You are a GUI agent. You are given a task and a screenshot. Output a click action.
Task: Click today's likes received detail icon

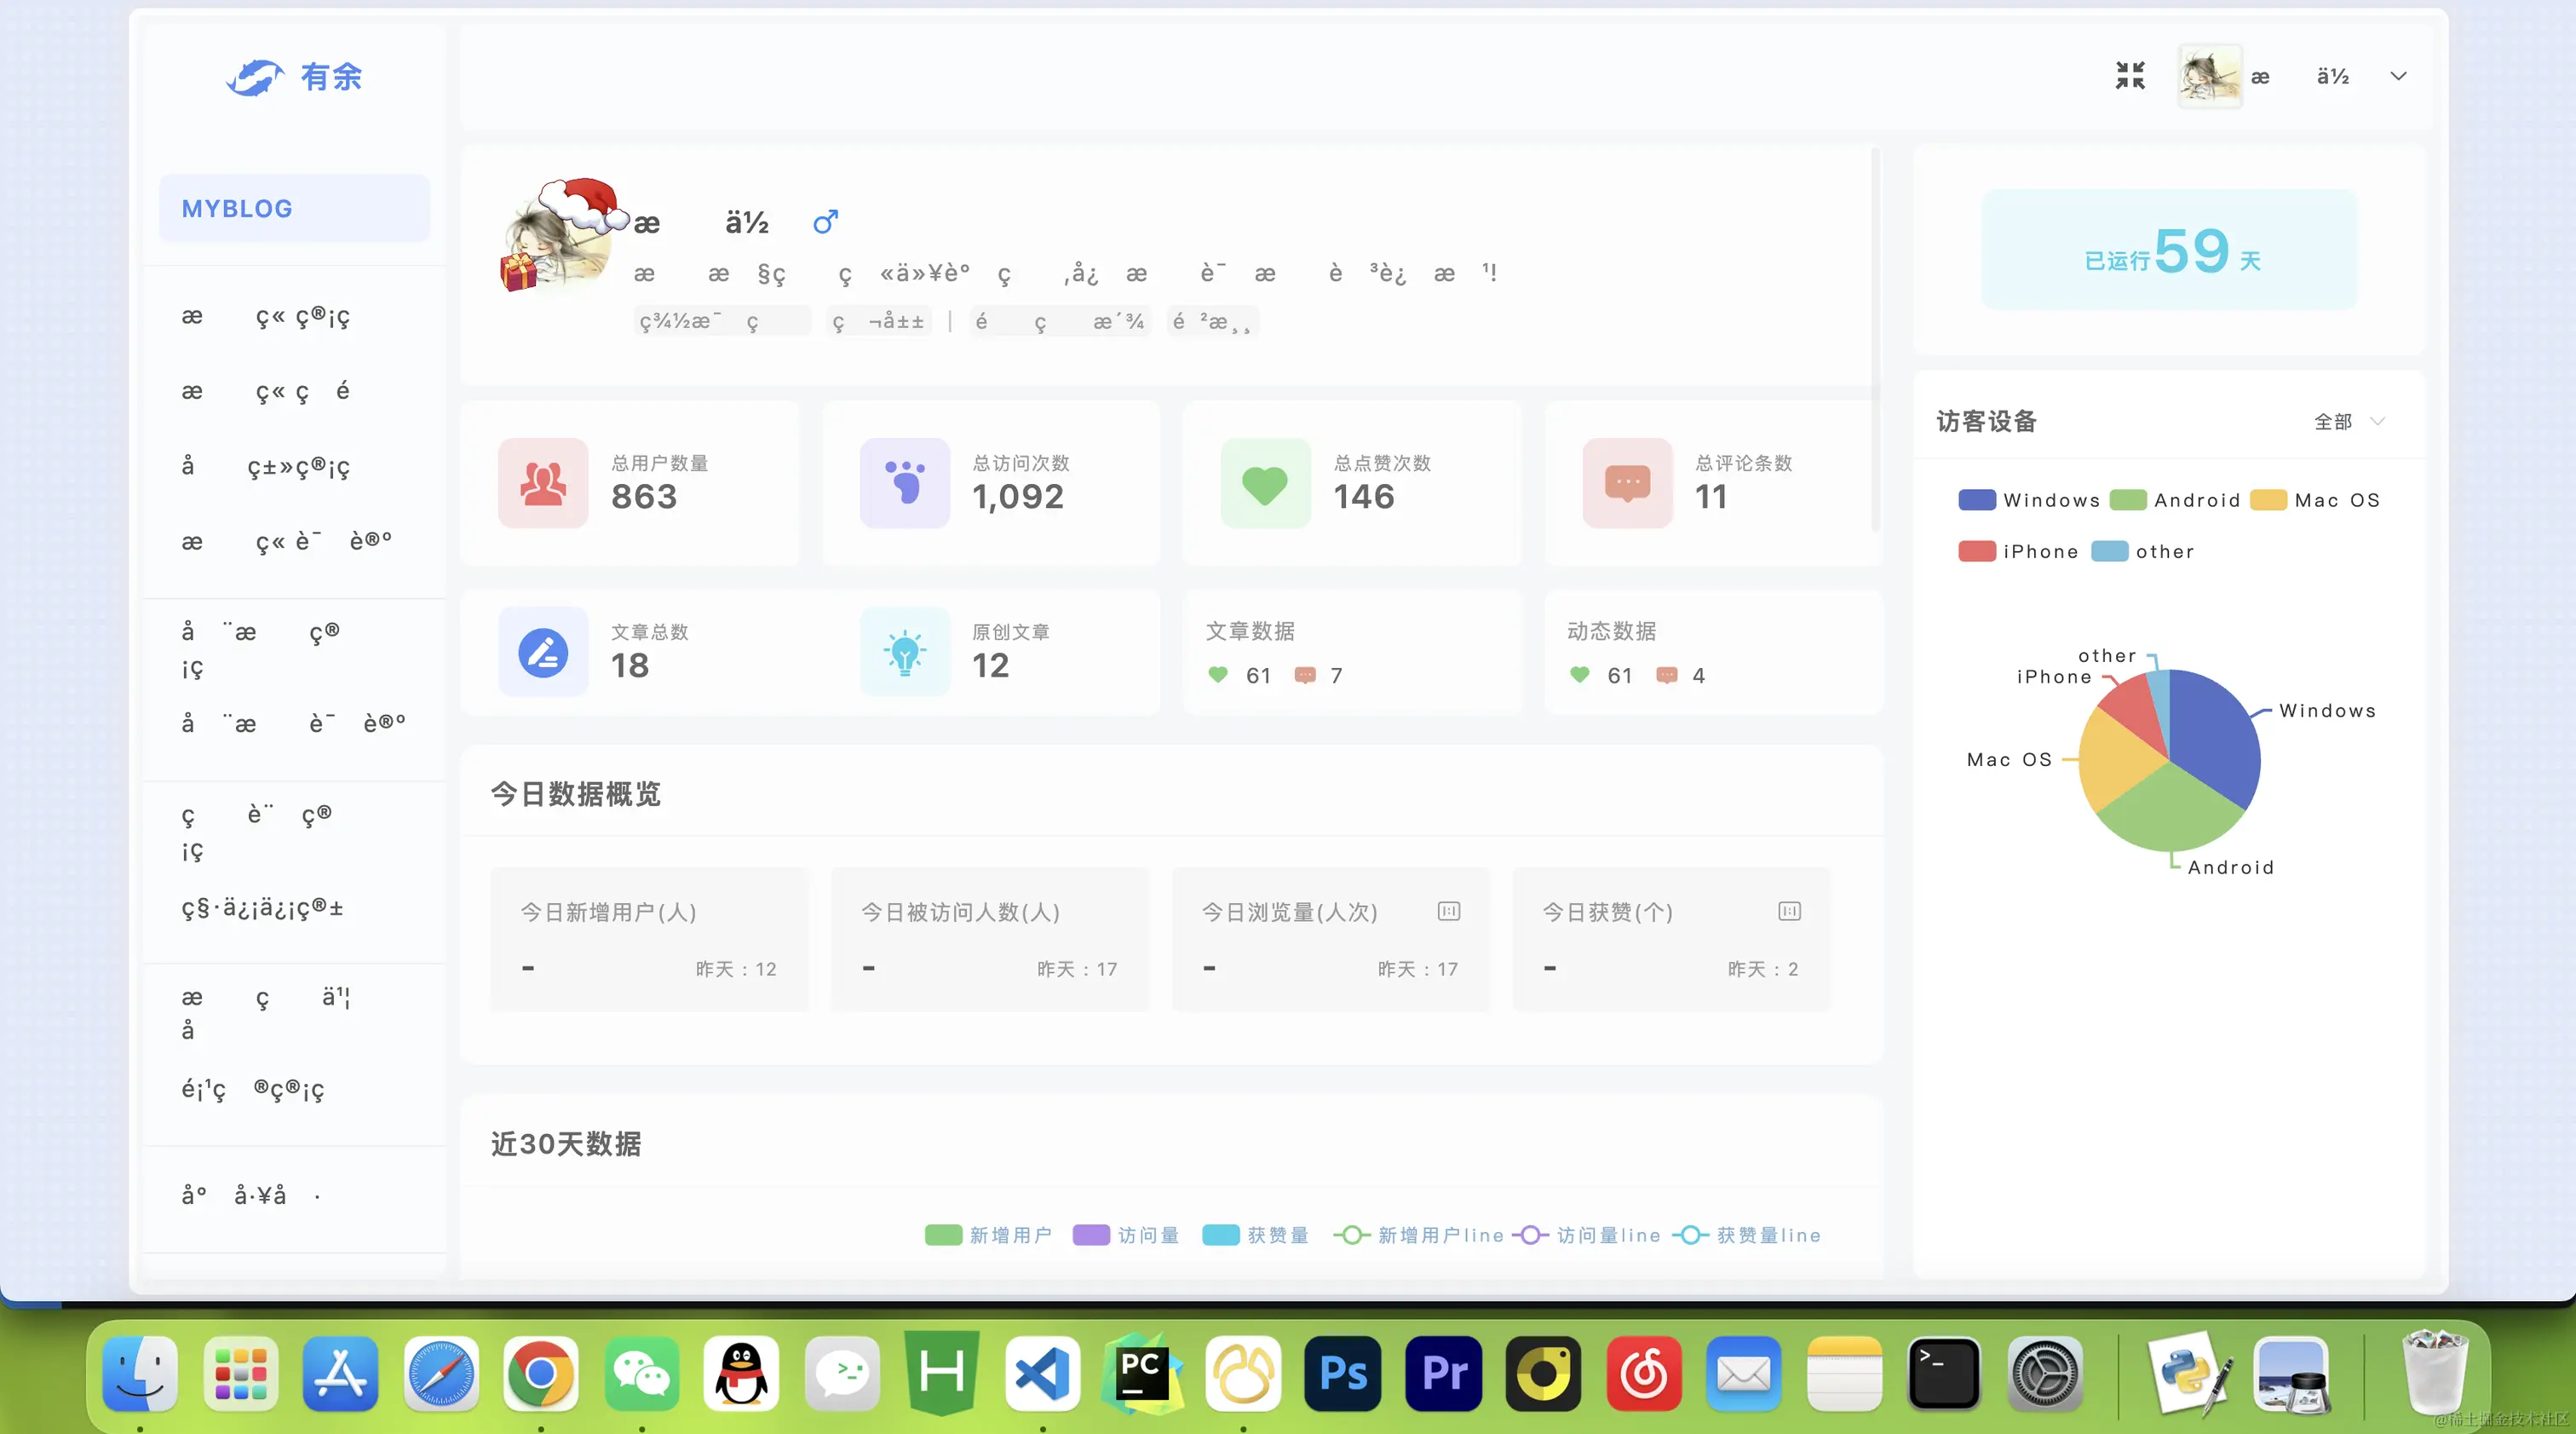1789,911
